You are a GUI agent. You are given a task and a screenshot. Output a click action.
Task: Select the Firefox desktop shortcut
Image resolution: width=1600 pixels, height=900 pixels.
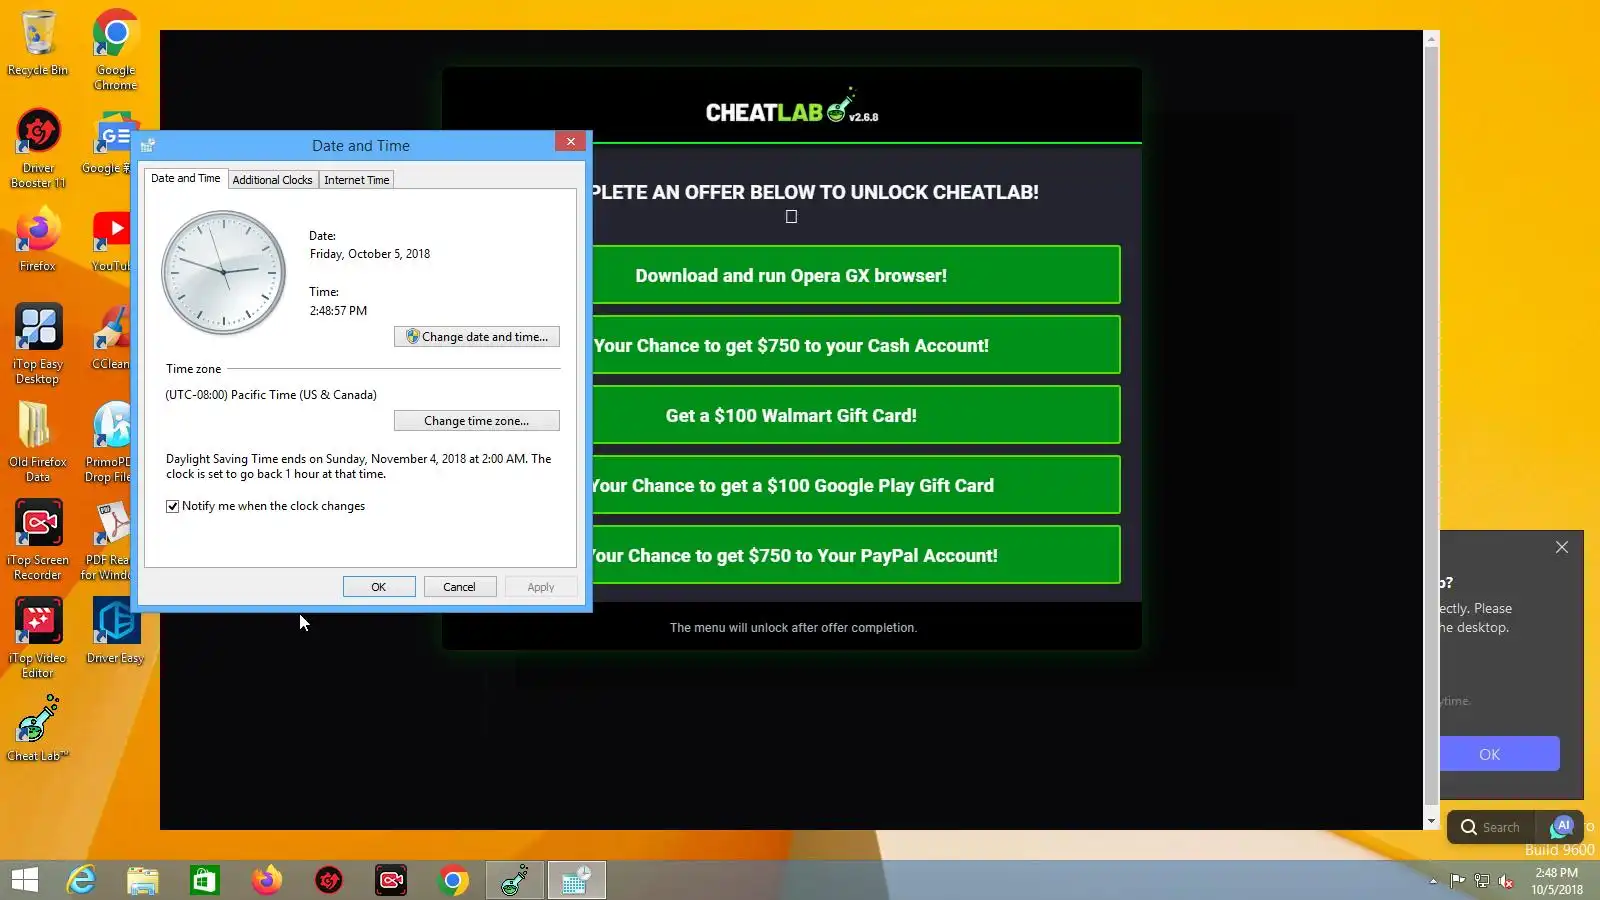(38, 240)
